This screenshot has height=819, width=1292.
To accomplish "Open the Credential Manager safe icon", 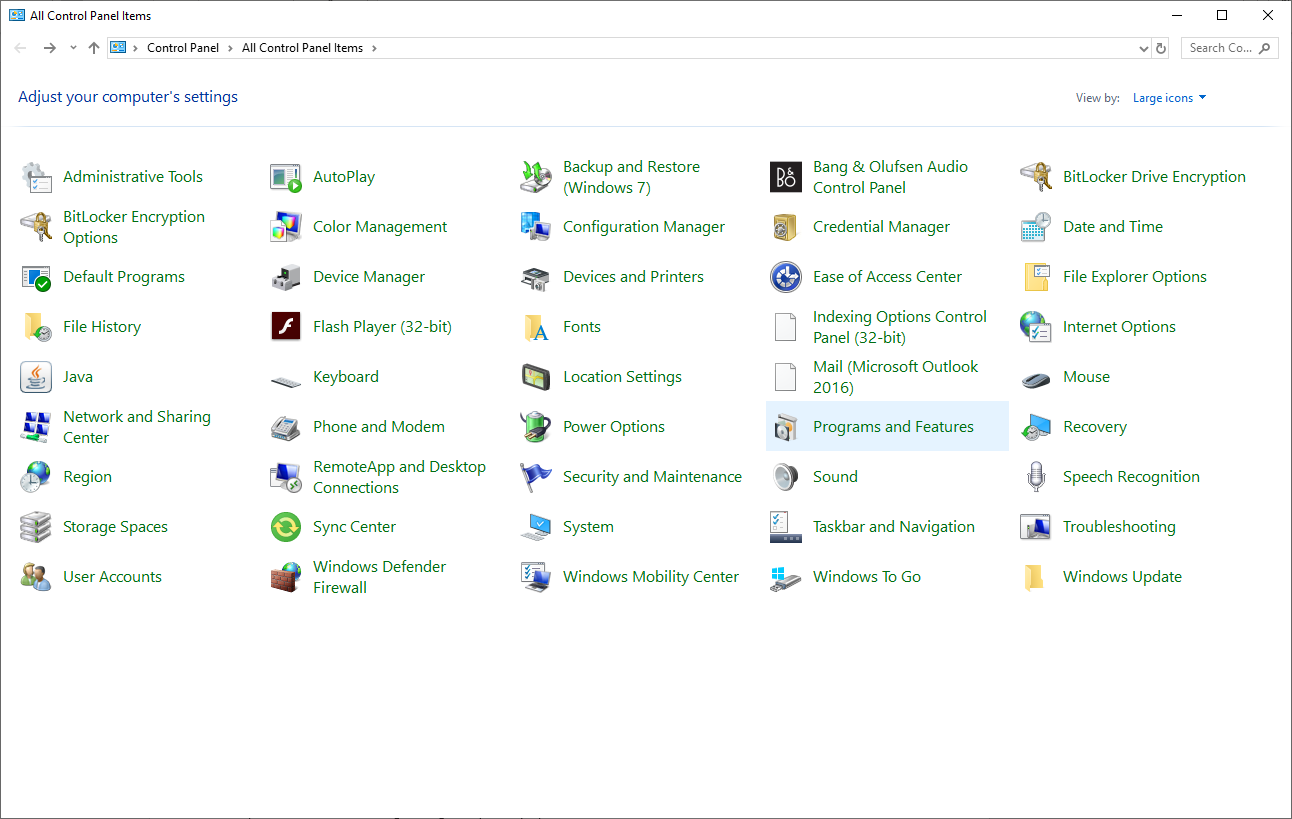I will (786, 227).
